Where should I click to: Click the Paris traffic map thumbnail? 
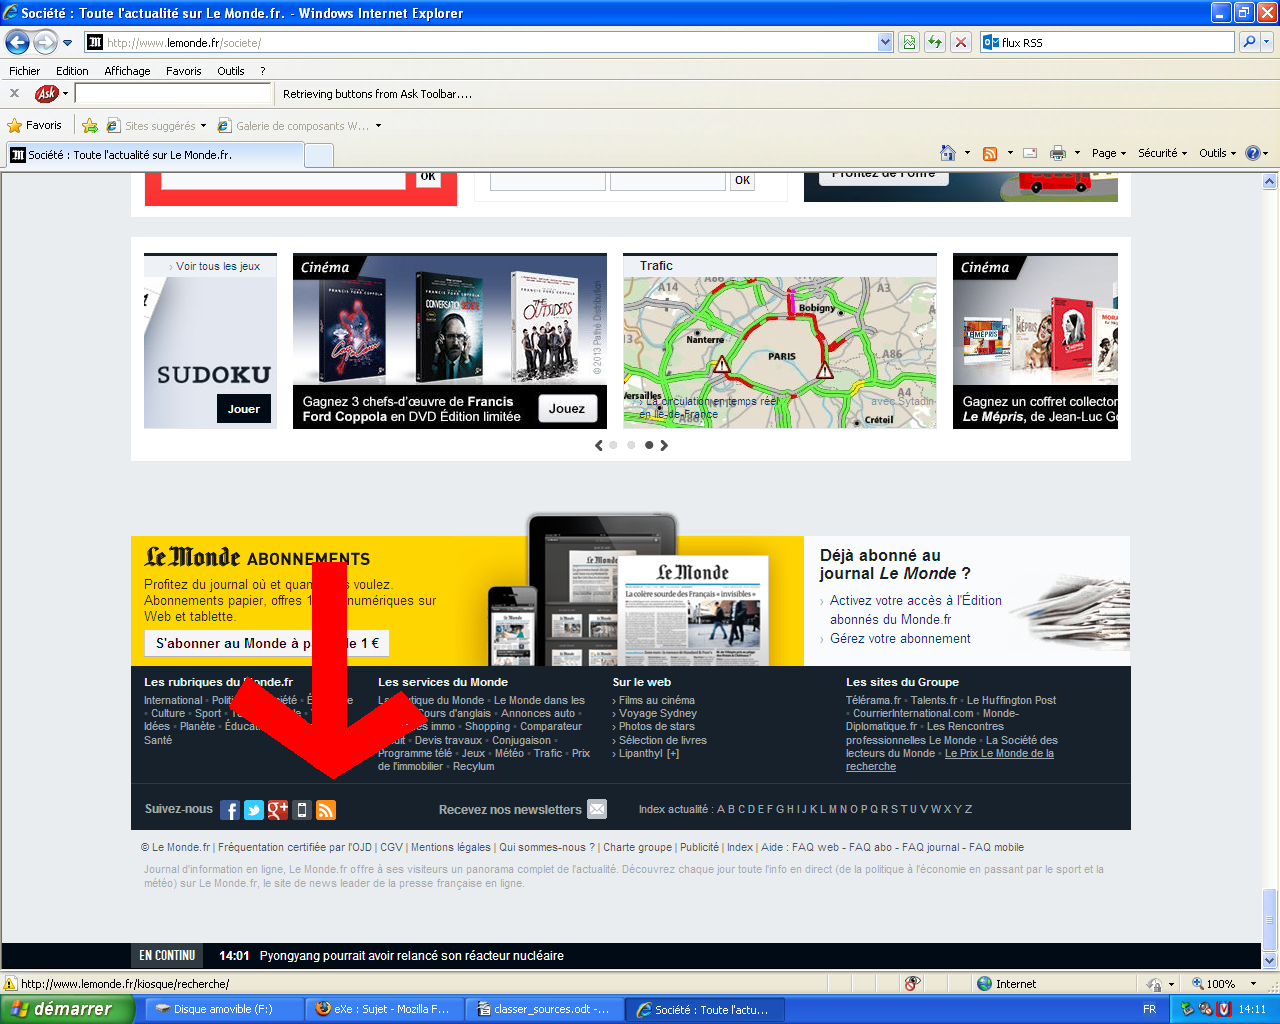780,352
